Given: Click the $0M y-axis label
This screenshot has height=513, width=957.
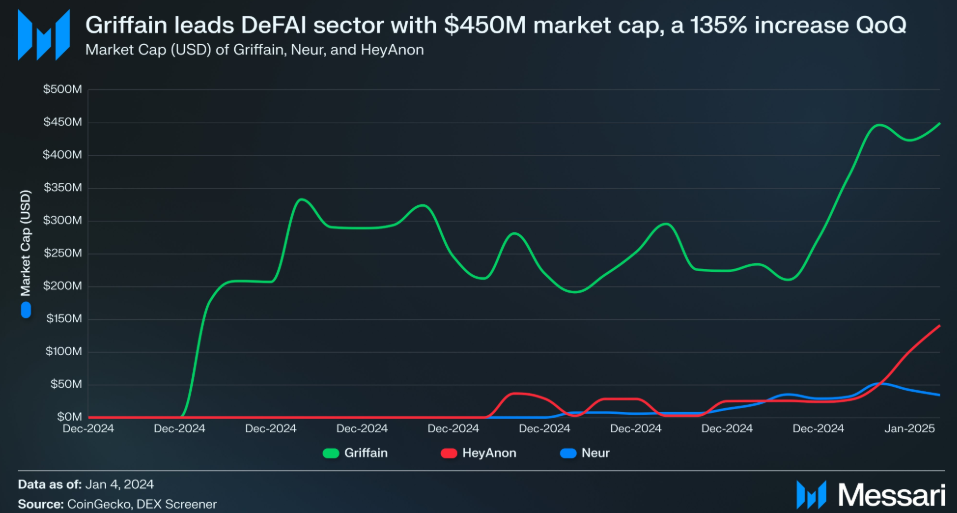Looking at the screenshot, I should [70, 417].
